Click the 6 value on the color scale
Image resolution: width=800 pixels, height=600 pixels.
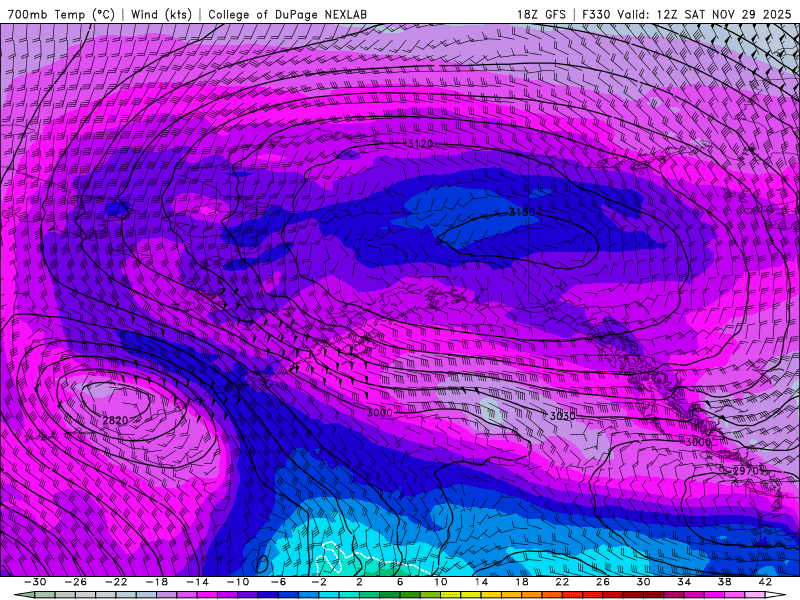(400, 582)
